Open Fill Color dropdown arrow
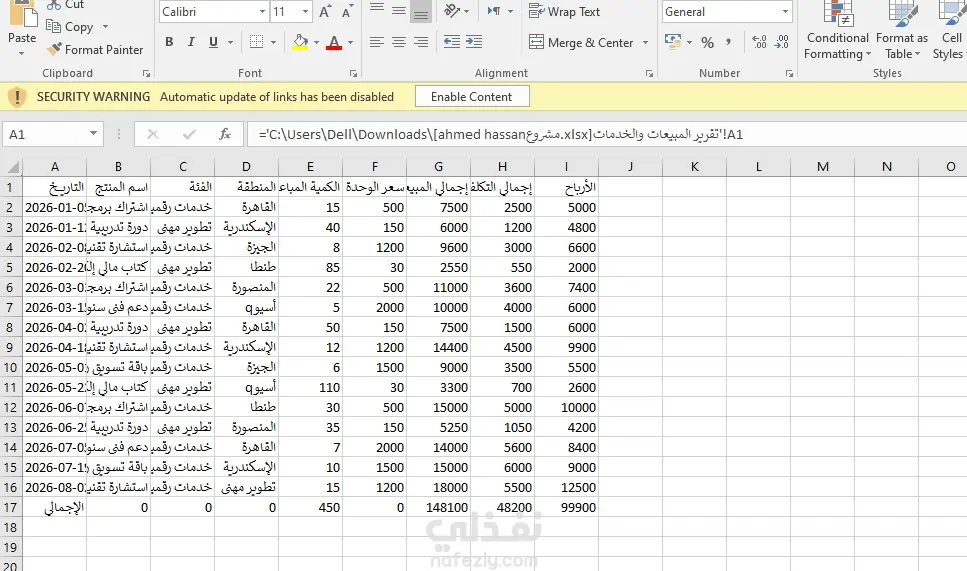This screenshot has width=967, height=571. coord(316,43)
